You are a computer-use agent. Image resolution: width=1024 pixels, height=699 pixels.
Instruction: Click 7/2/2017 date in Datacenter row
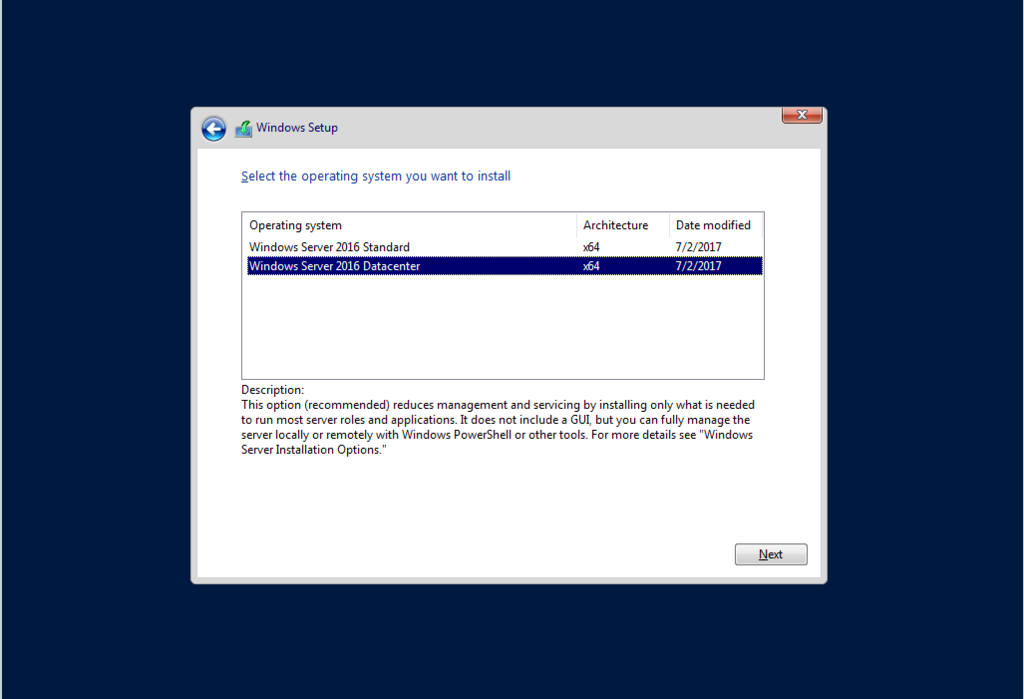(698, 266)
